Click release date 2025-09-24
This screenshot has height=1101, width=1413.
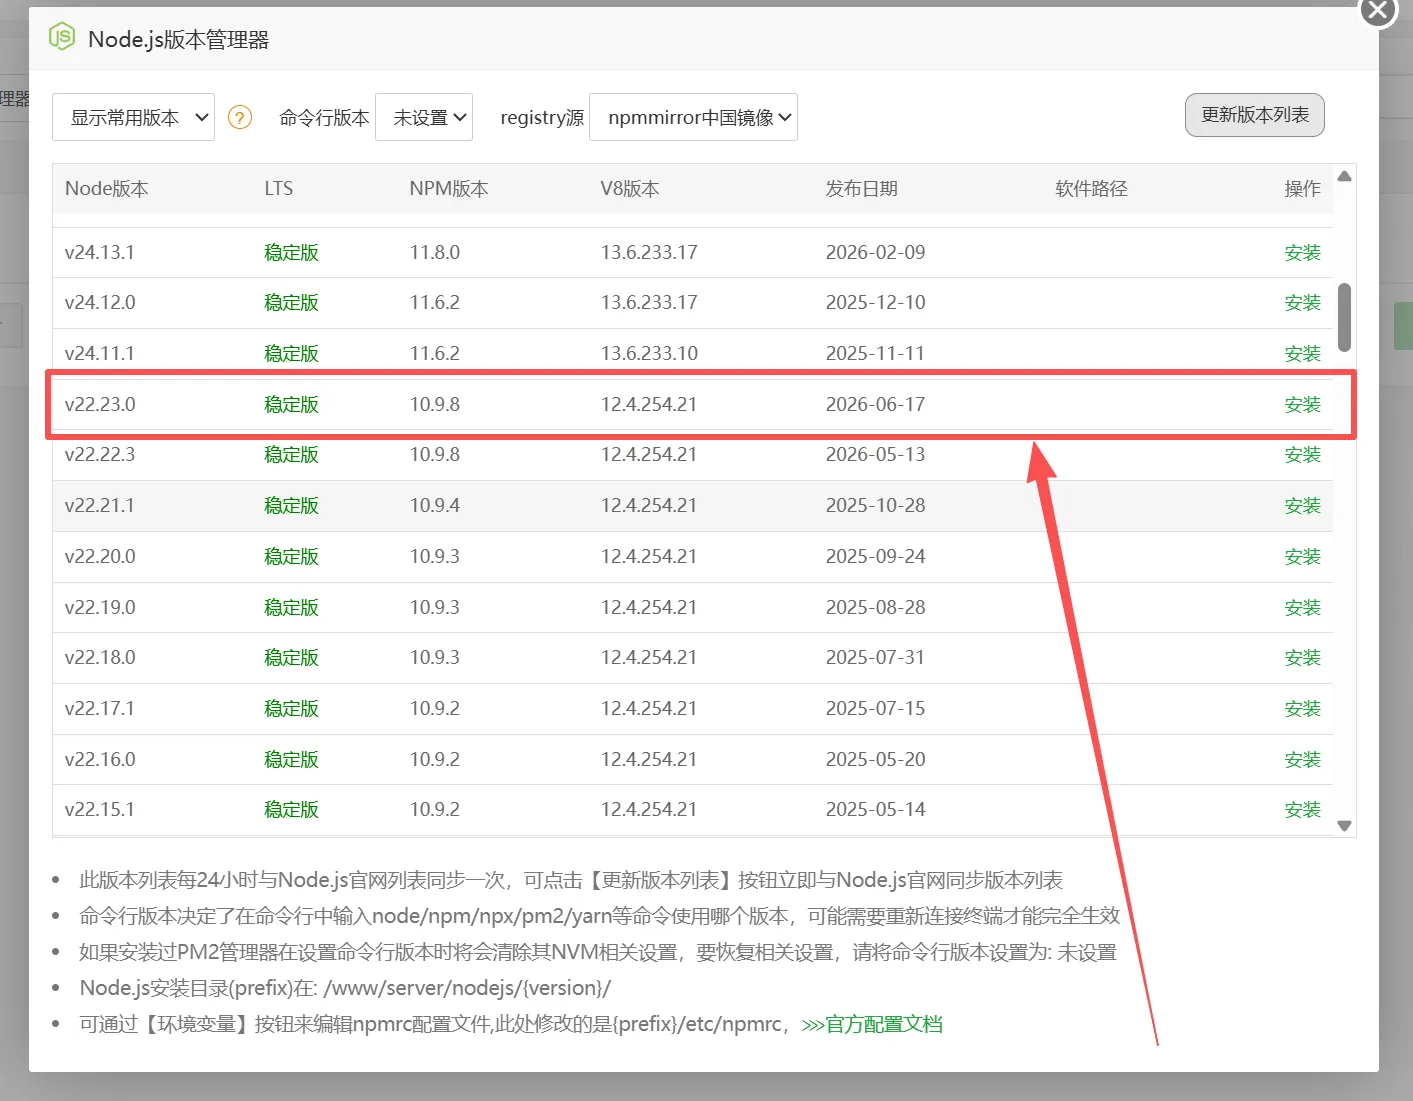(x=876, y=557)
